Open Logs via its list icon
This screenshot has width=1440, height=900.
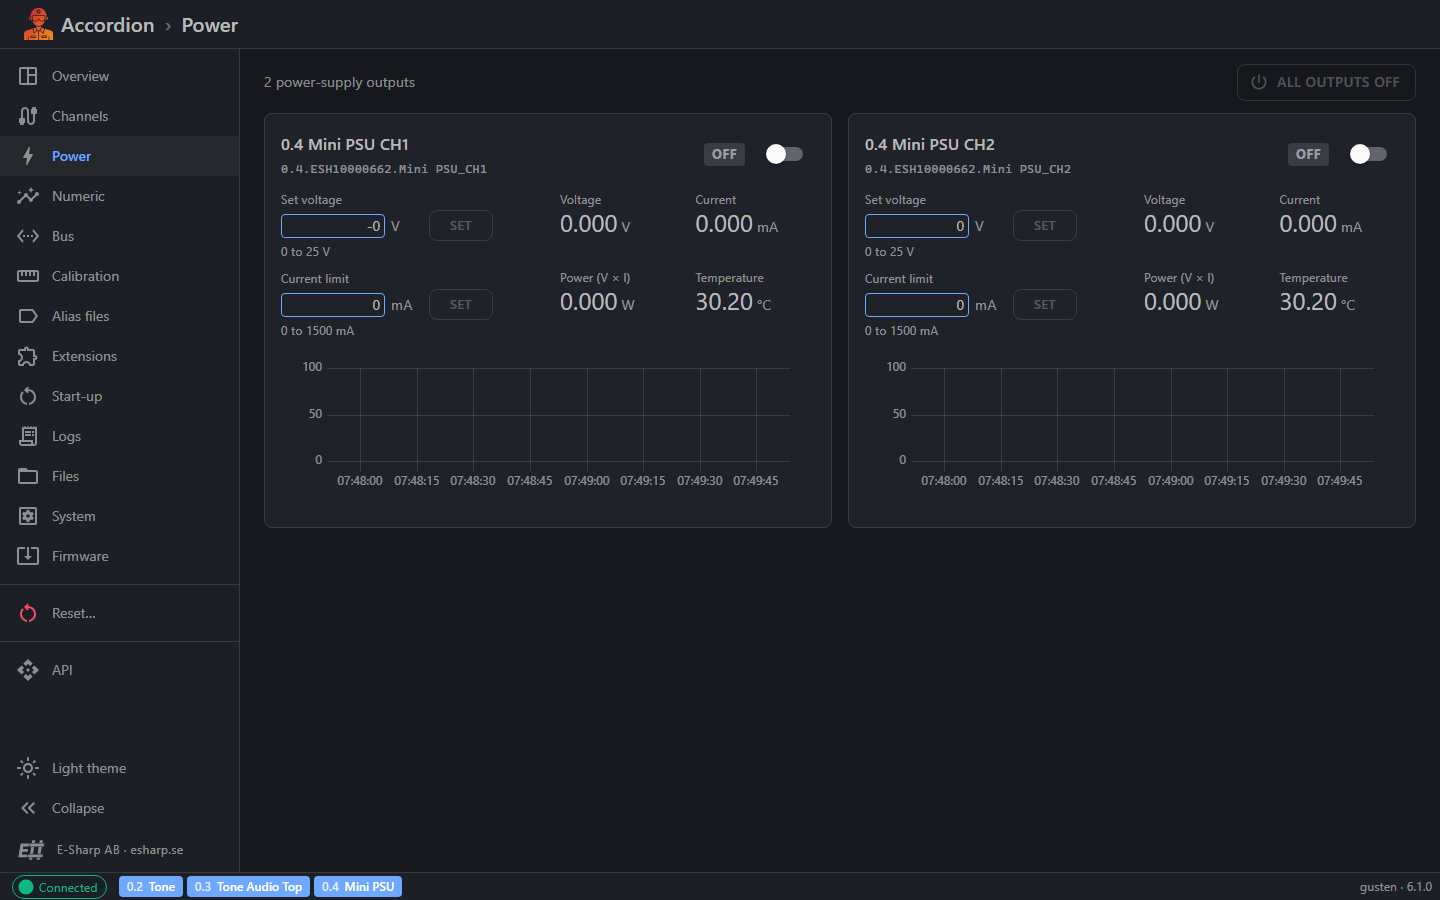[28, 436]
